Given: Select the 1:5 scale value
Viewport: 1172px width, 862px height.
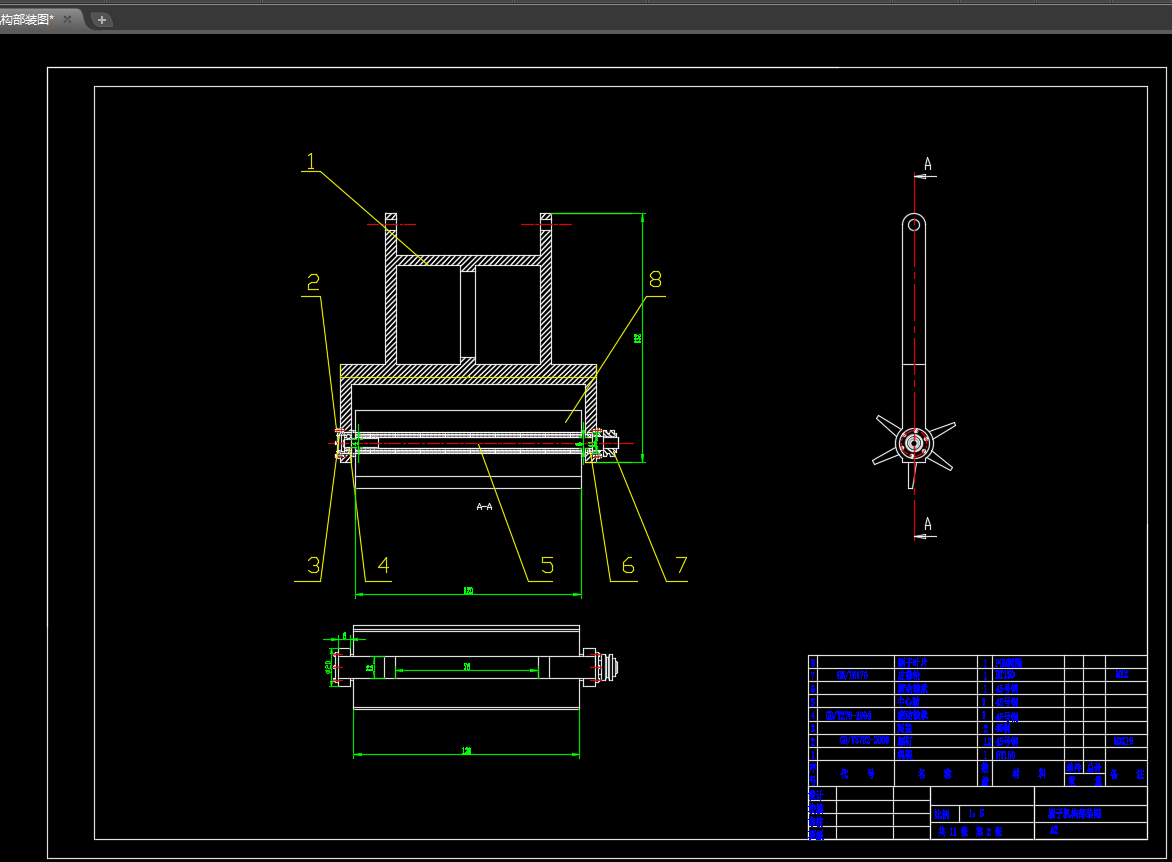Looking at the screenshot, I should pos(976,813).
